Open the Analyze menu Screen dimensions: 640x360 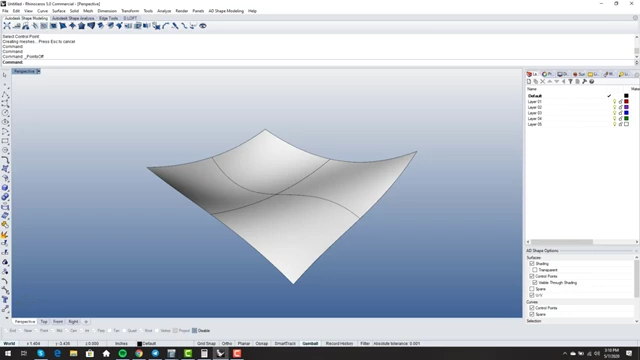point(164,11)
